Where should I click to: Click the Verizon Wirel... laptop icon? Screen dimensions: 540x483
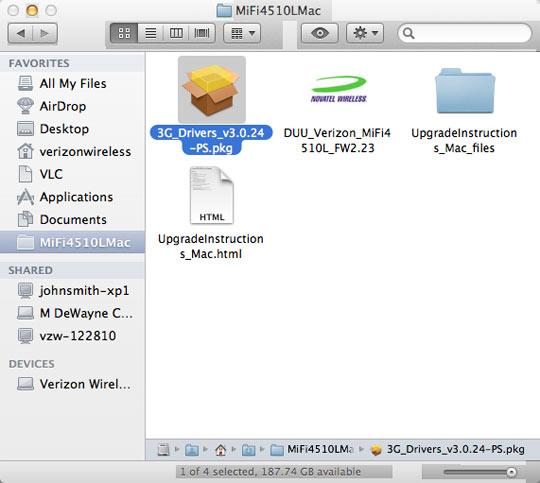pyautogui.click(x=25, y=384)
